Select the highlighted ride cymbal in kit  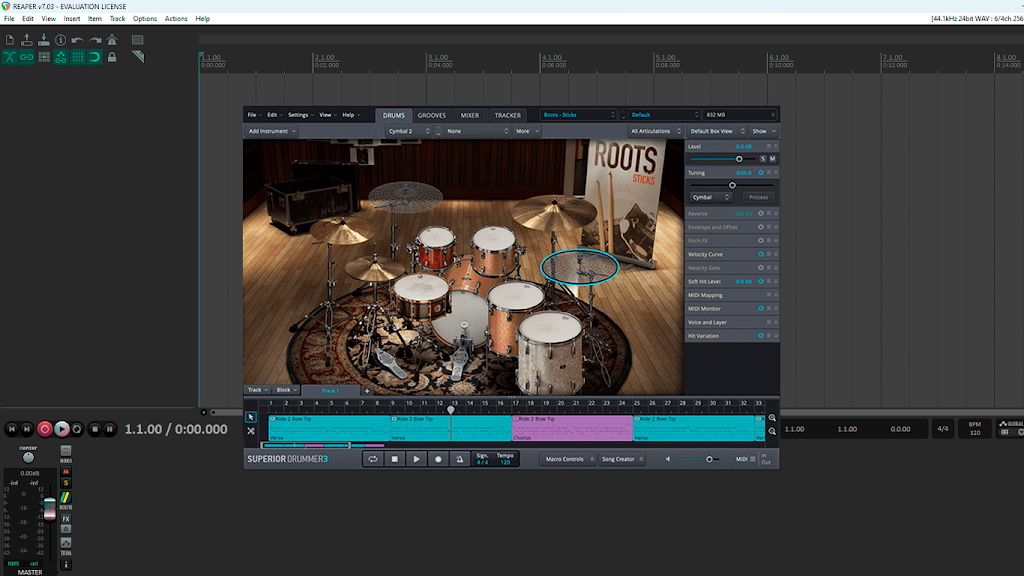(x=579, y=266)
